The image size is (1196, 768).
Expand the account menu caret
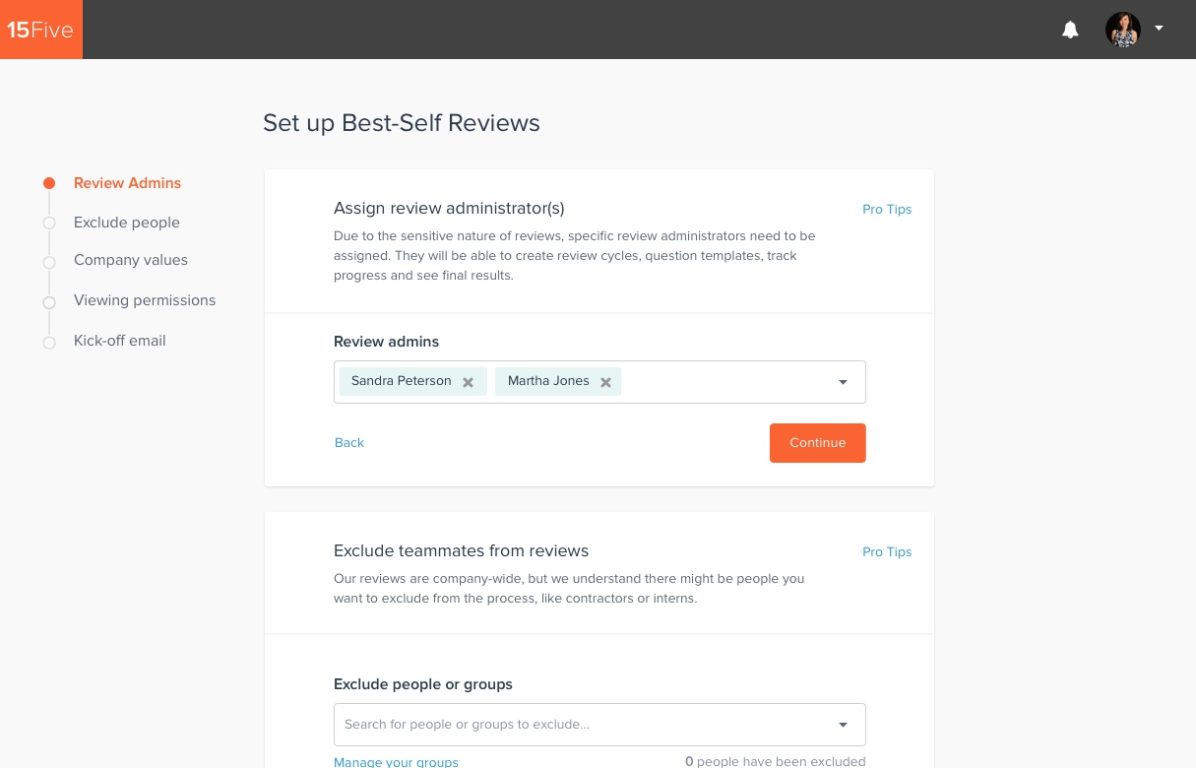(1159, 29)
